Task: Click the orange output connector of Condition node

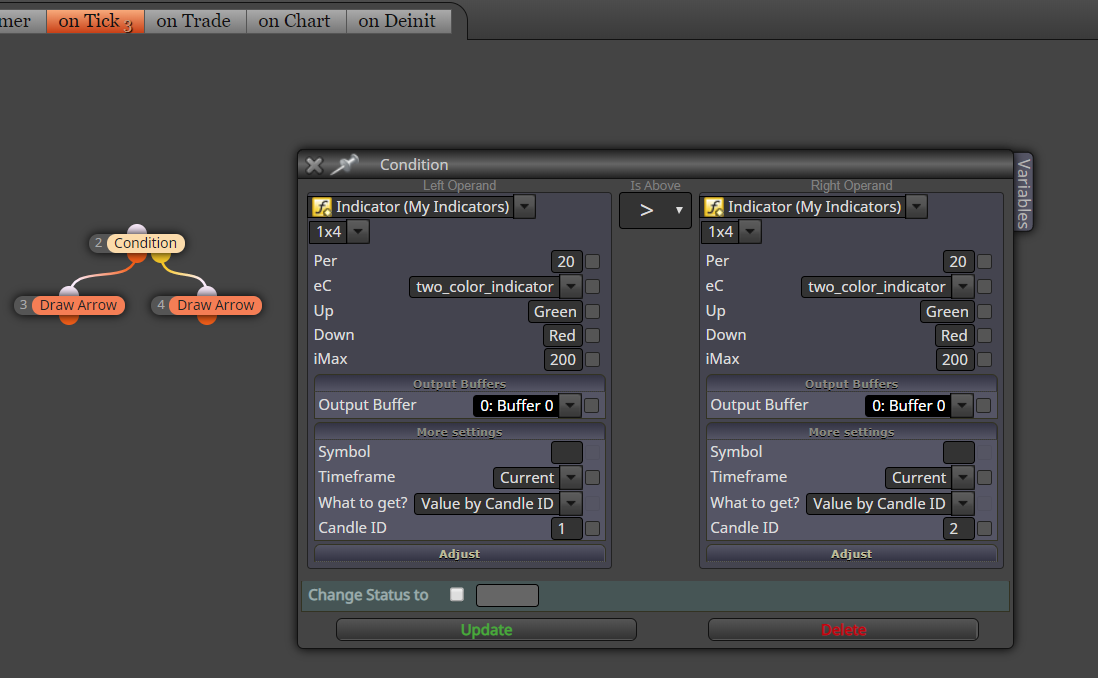Action: pos(137,258)
